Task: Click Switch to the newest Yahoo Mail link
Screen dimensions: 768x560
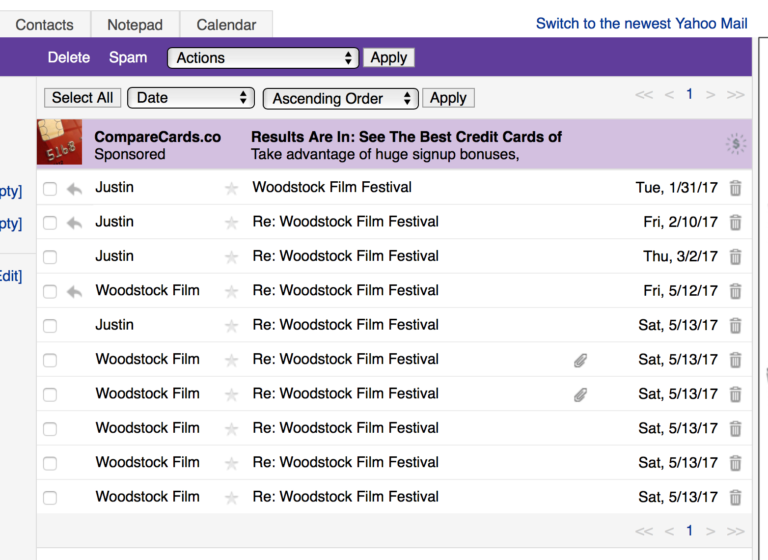Action: pos(641,23)
